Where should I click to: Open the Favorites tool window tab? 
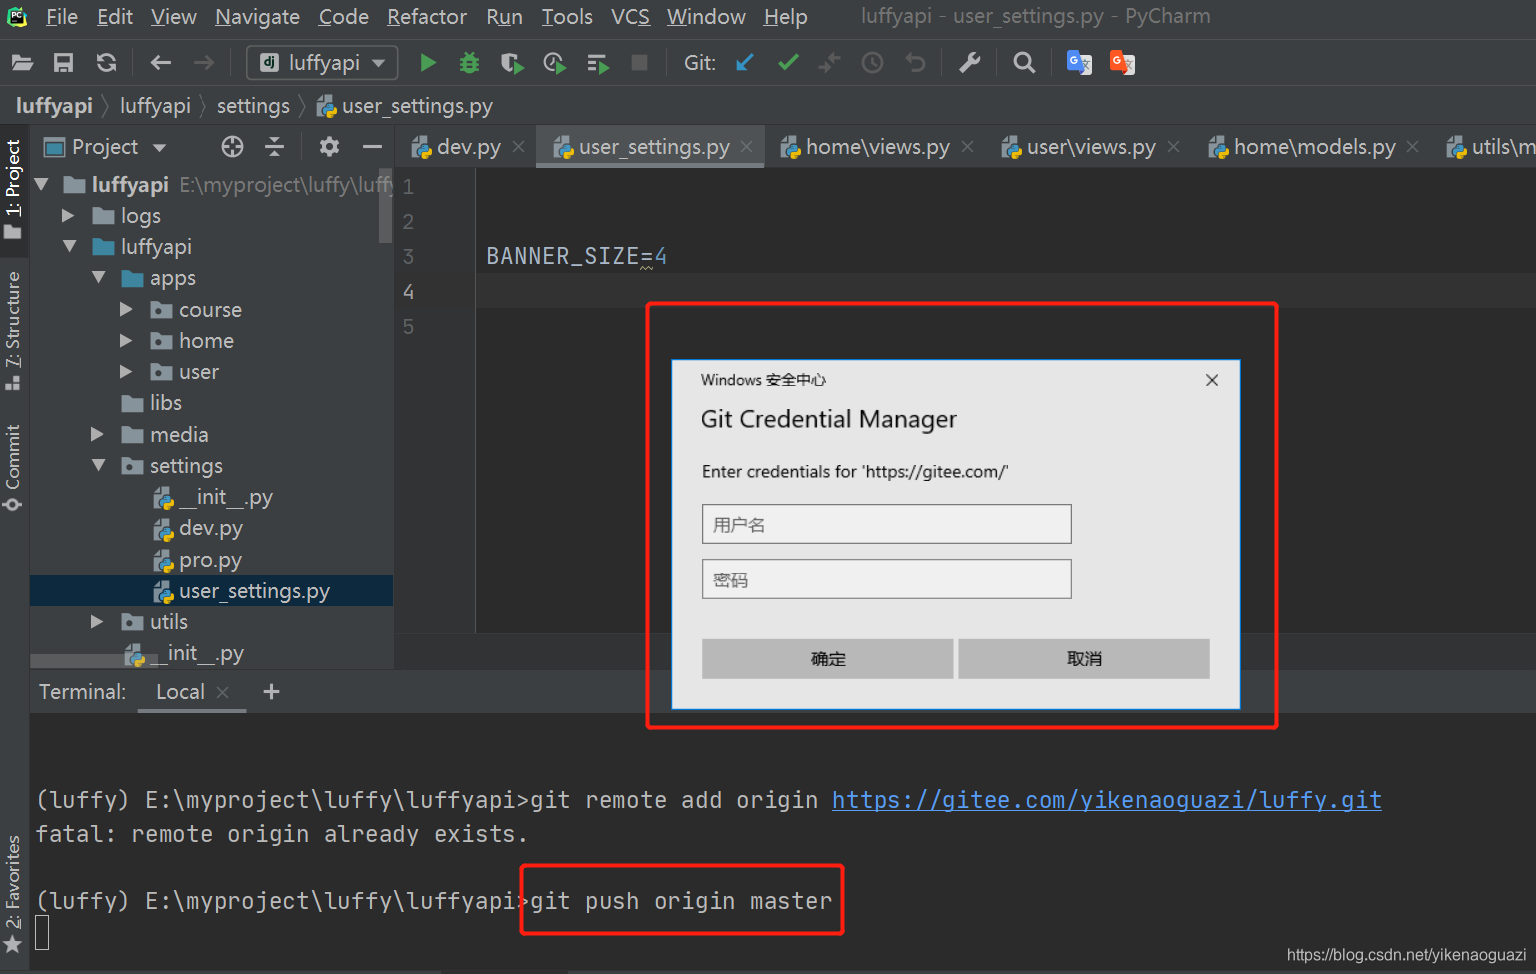point(13,893)
